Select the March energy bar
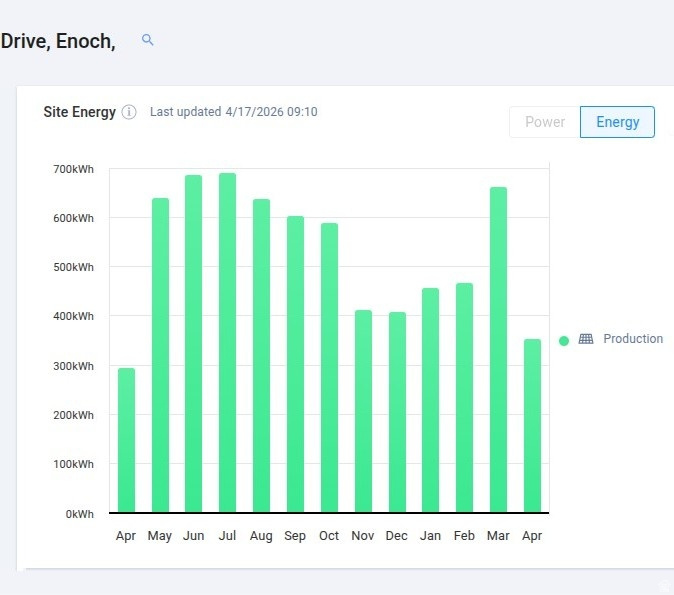The image size is (674, 595). (x=498, y=349)
